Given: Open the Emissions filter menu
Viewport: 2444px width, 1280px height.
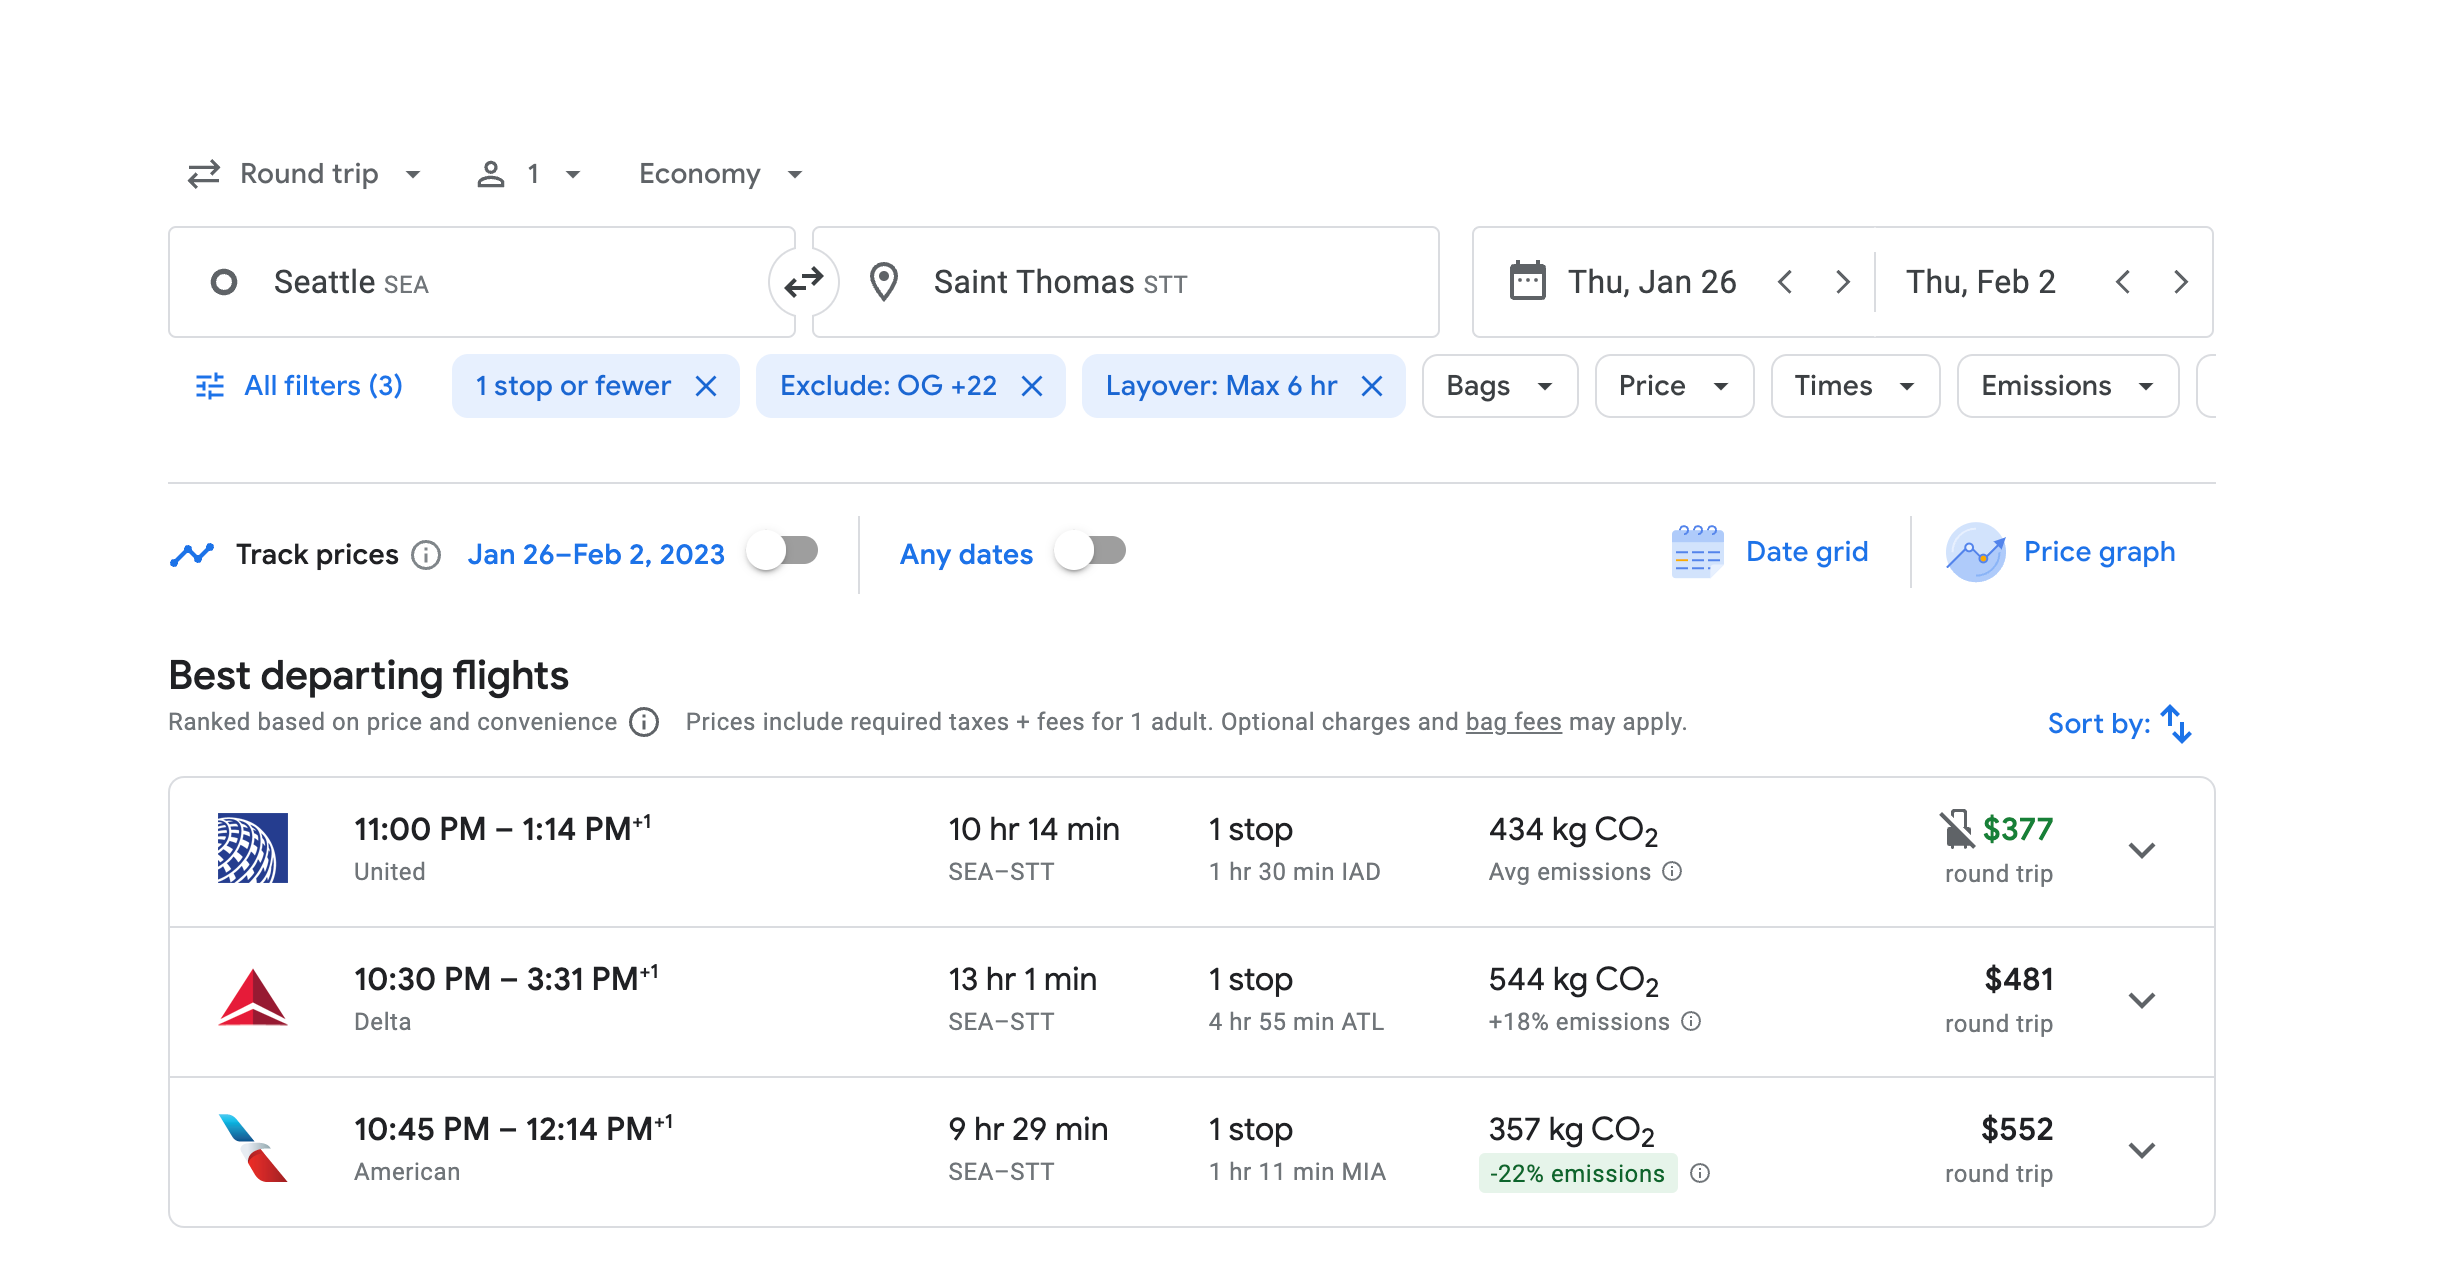Looking at the screenshot, I should (x=2067, y=386).
